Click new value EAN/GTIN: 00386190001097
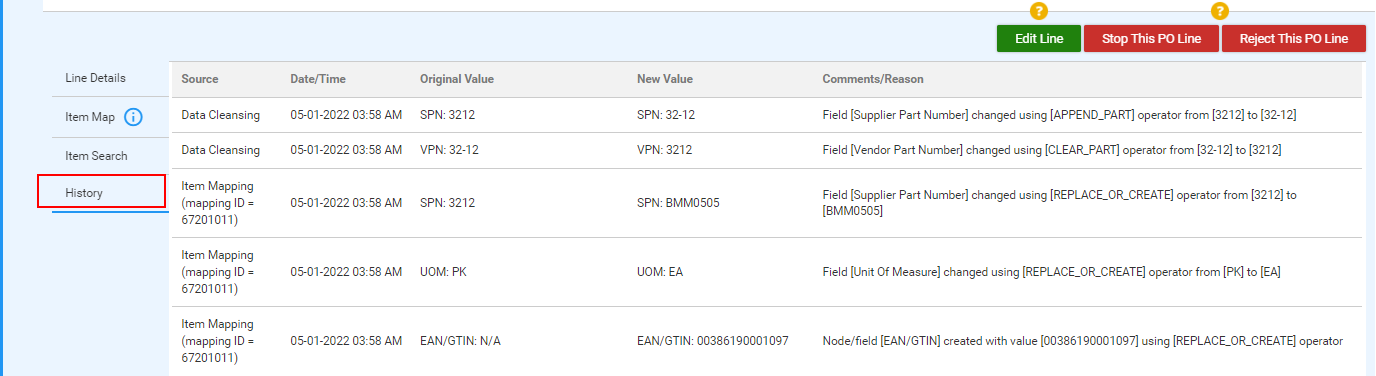 tap(713, 341)
